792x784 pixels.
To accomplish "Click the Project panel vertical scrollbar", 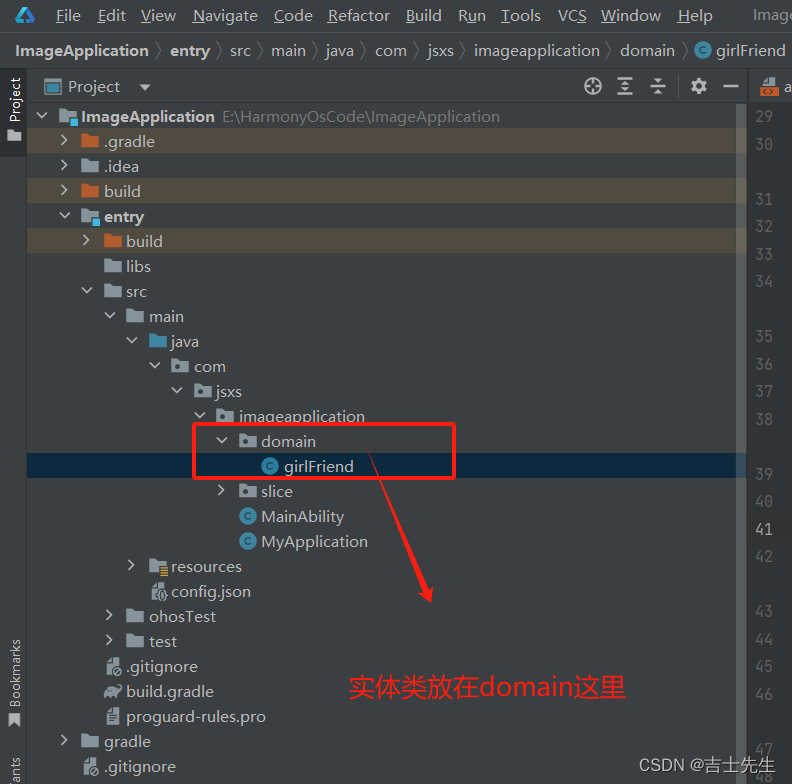I will [x=740, y=444].
